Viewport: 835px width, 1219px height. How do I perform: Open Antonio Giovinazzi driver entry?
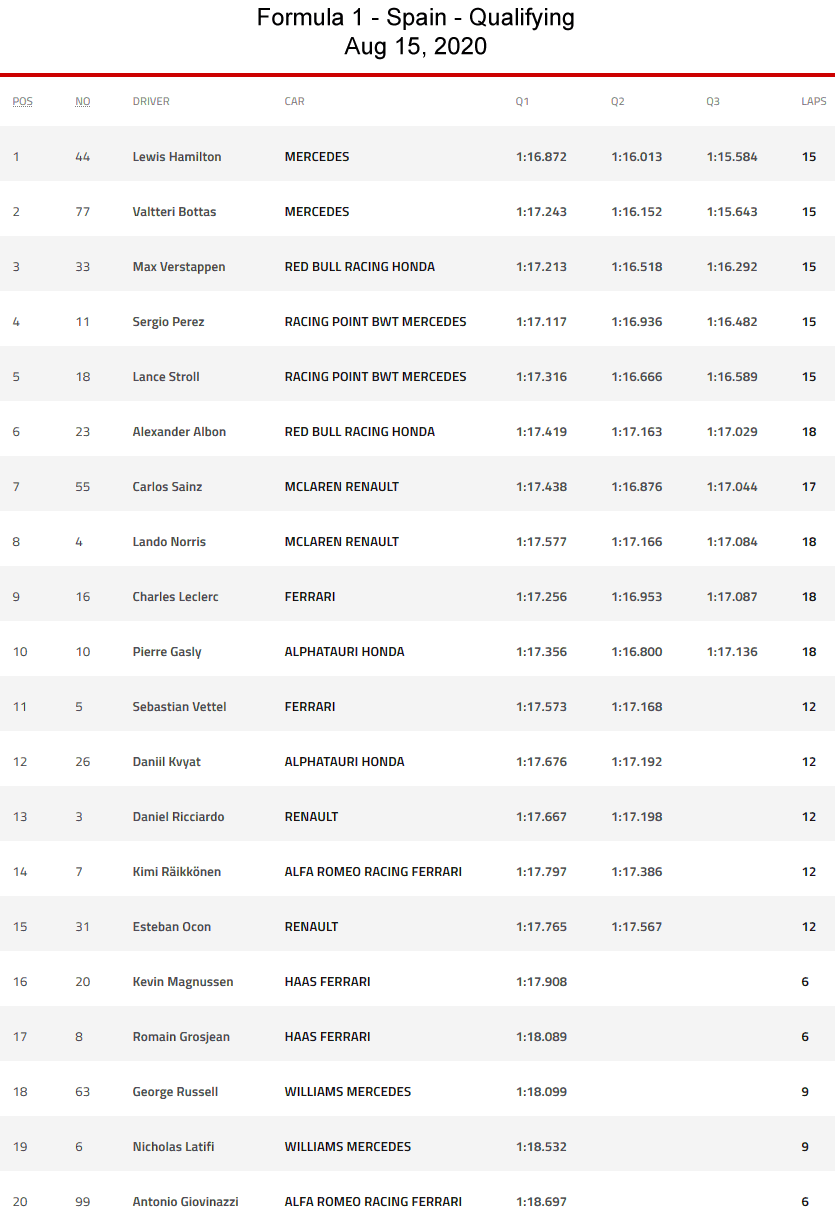(185, 1202)
